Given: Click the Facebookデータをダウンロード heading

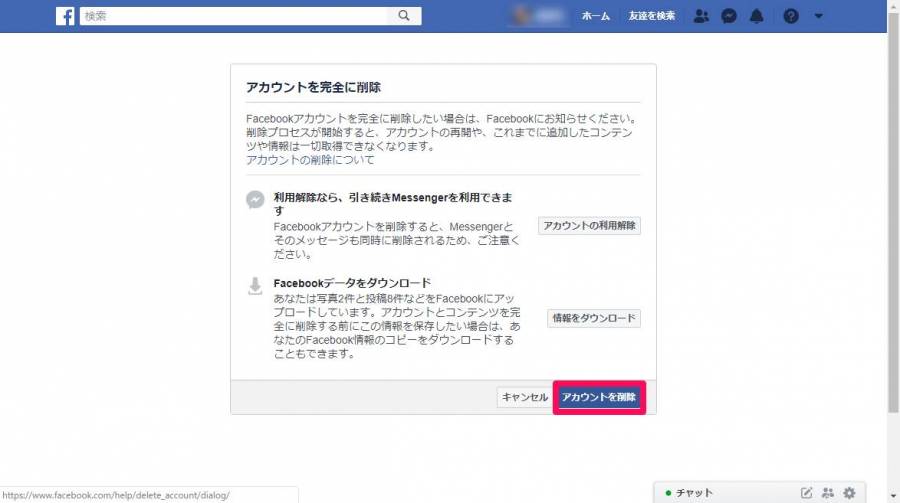Looking at the screenshot, I should tap(352, 283).
